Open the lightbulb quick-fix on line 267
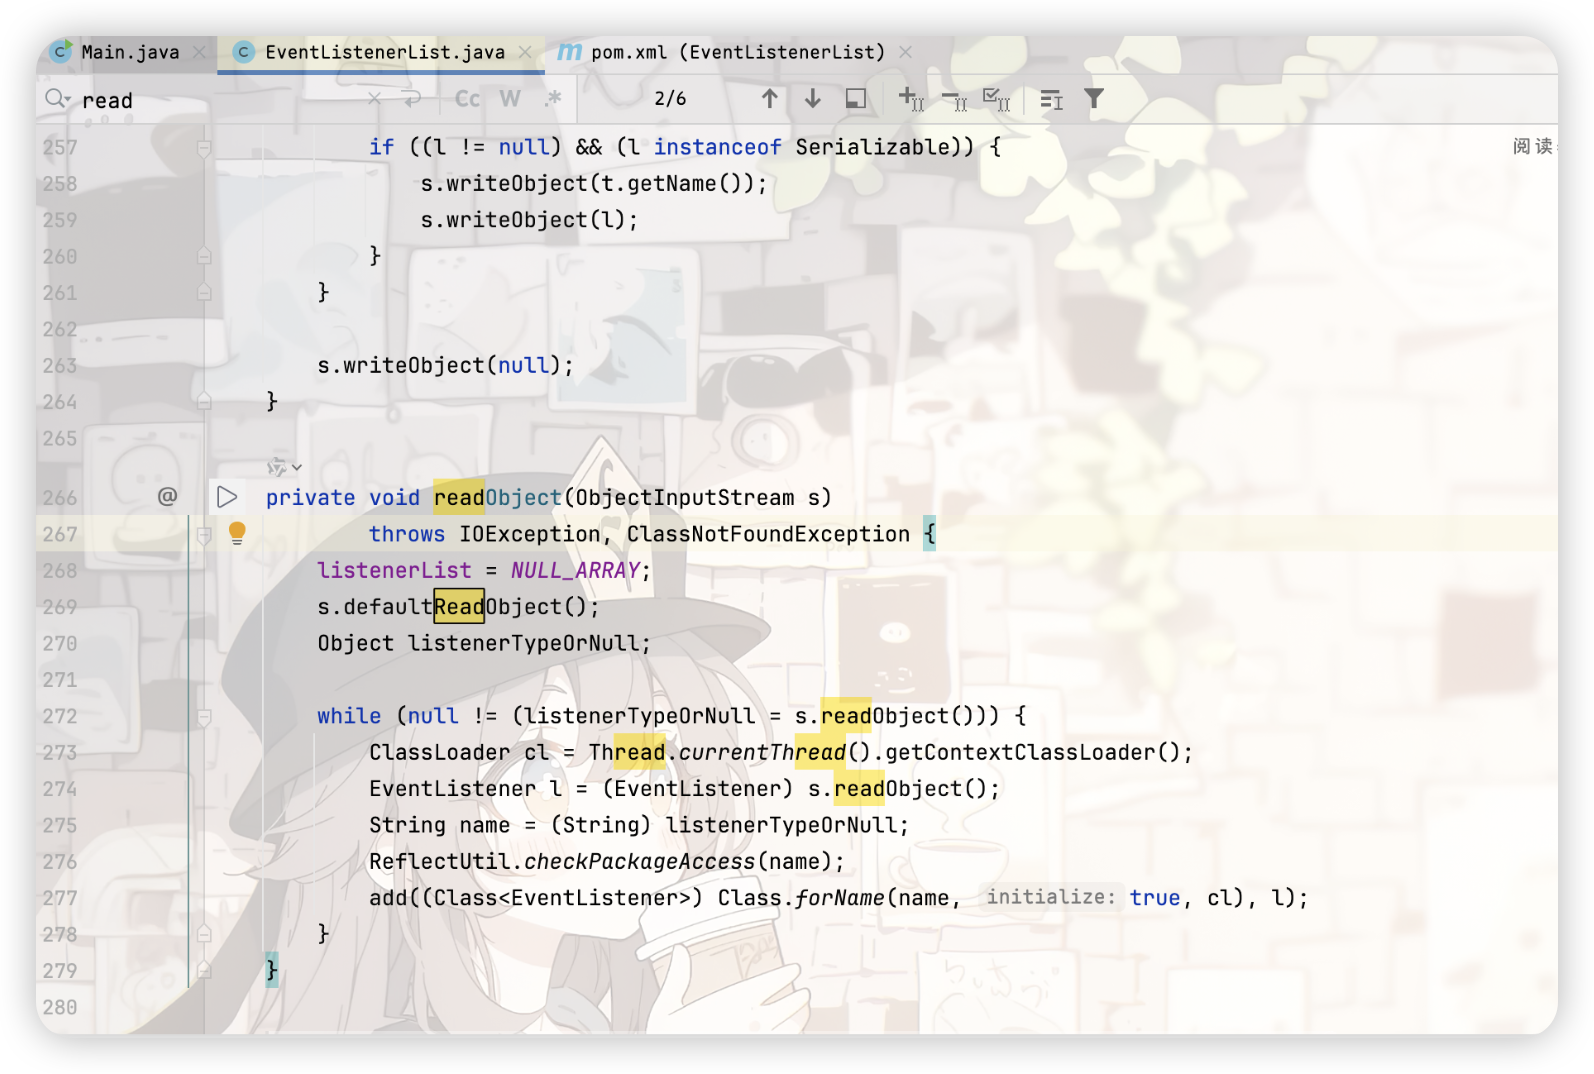This screenshot has width=1594, height=1074. tap(237, 533)
